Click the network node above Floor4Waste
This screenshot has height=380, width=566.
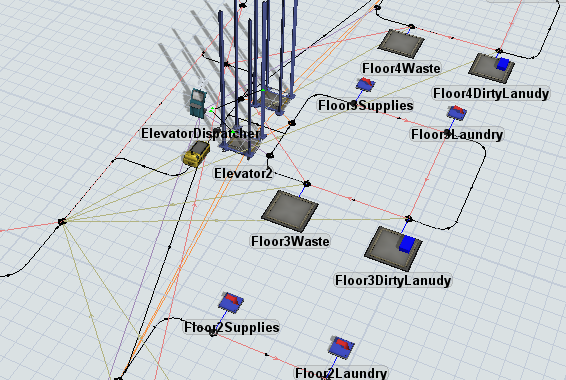[x=411, y=26]
